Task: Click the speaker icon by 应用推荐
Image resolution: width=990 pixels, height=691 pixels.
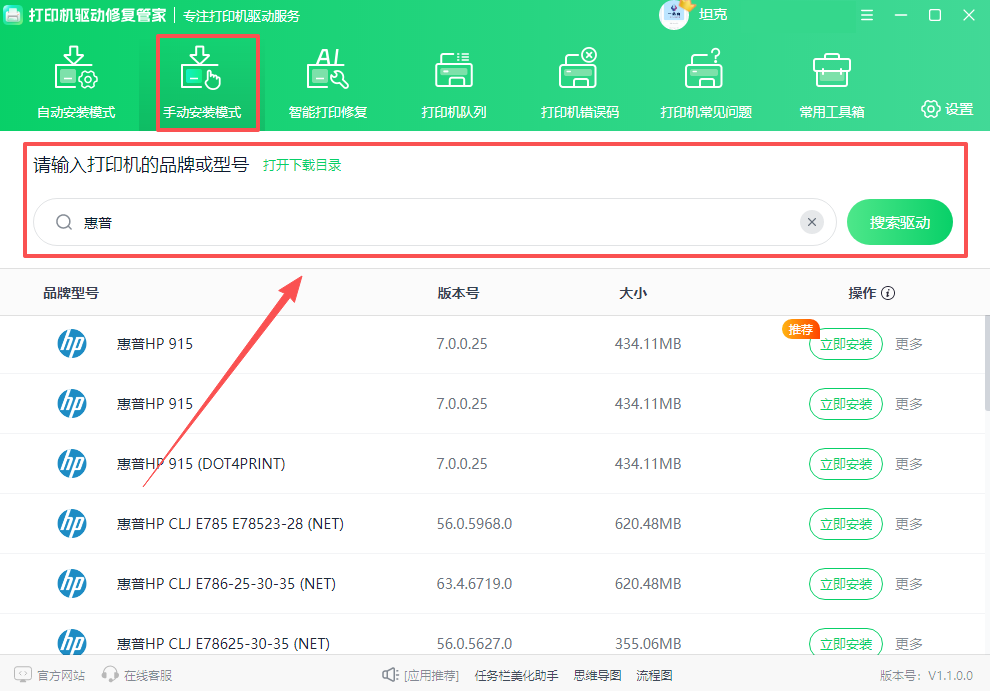Action: [x=390, y=675]
